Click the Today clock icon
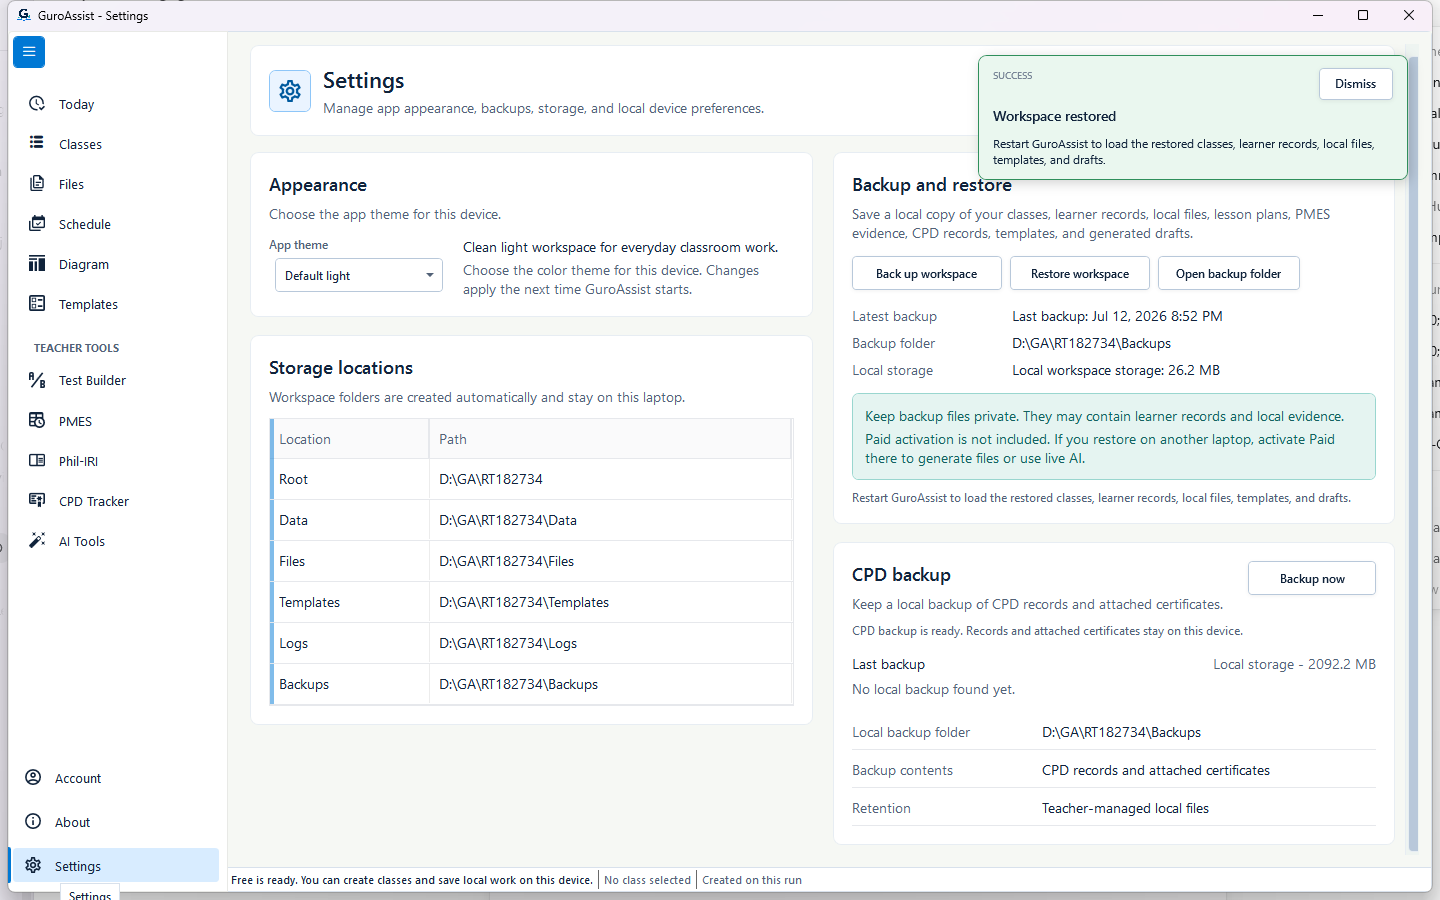Image resolution: width=1440 pixels, height=900 pixels. coord(37,104)
